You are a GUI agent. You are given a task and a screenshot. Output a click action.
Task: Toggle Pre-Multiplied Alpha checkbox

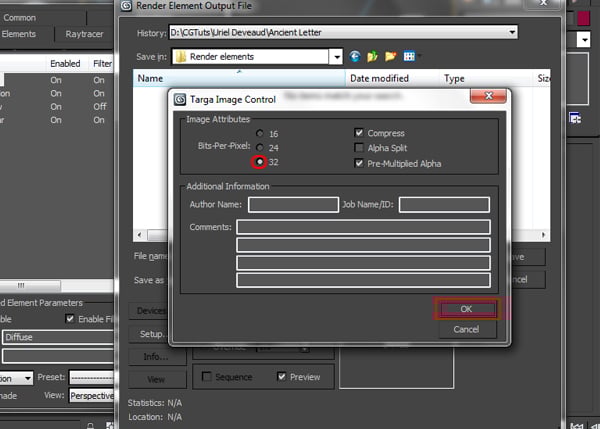(359, 163)
